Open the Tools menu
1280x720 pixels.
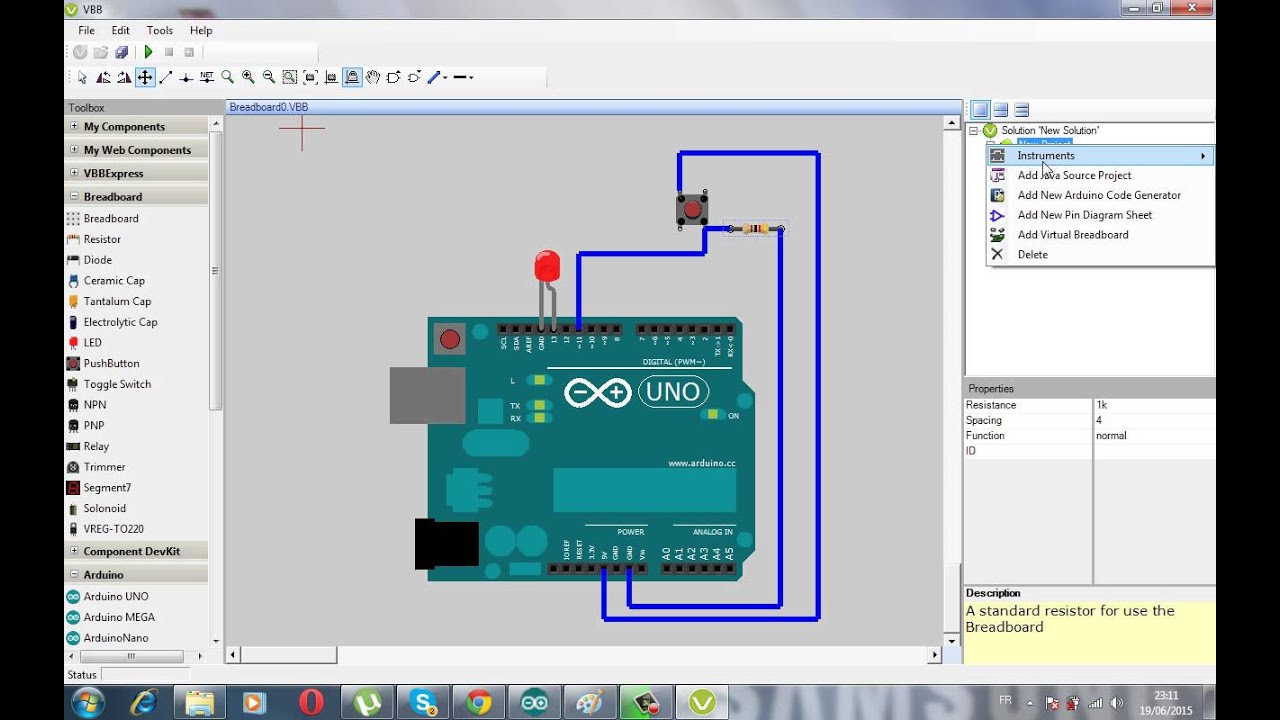(160, 31)
